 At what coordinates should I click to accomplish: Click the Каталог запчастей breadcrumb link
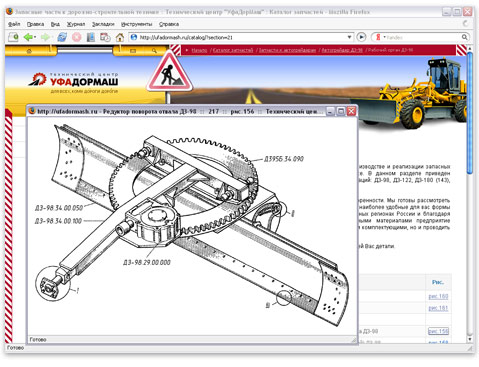tap(233, 50)
